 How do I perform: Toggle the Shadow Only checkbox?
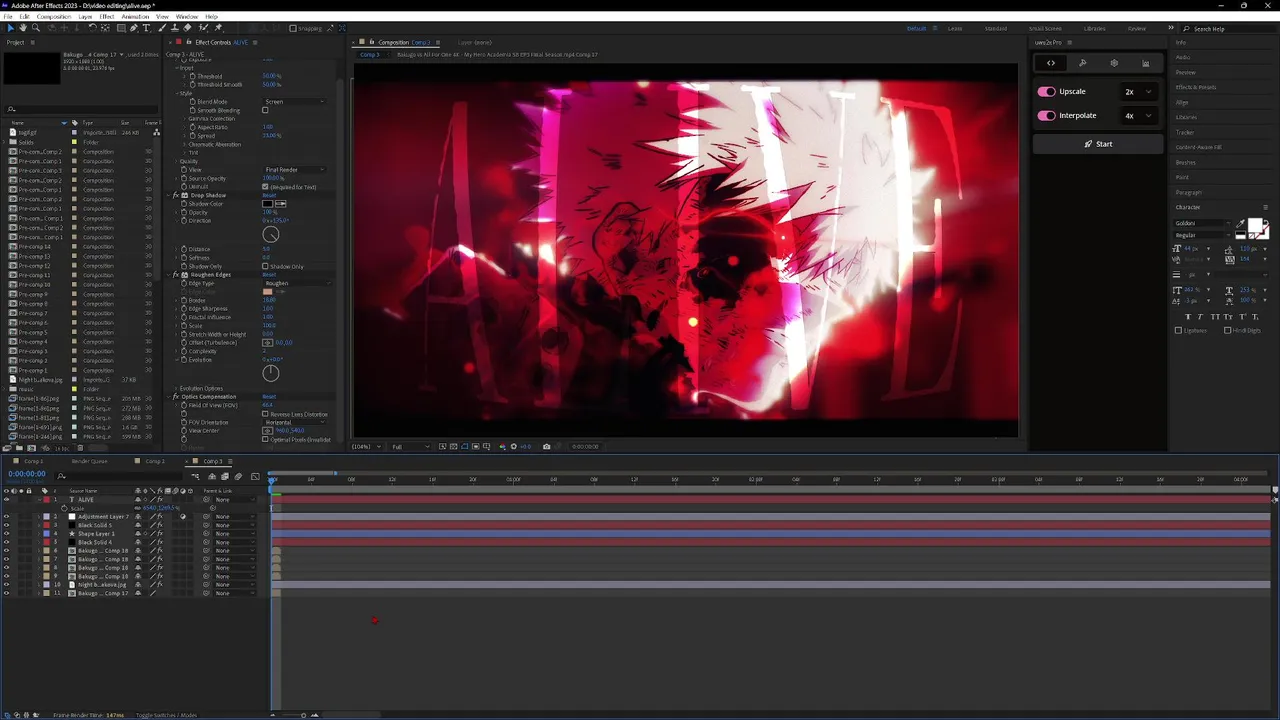pos(265,266)
